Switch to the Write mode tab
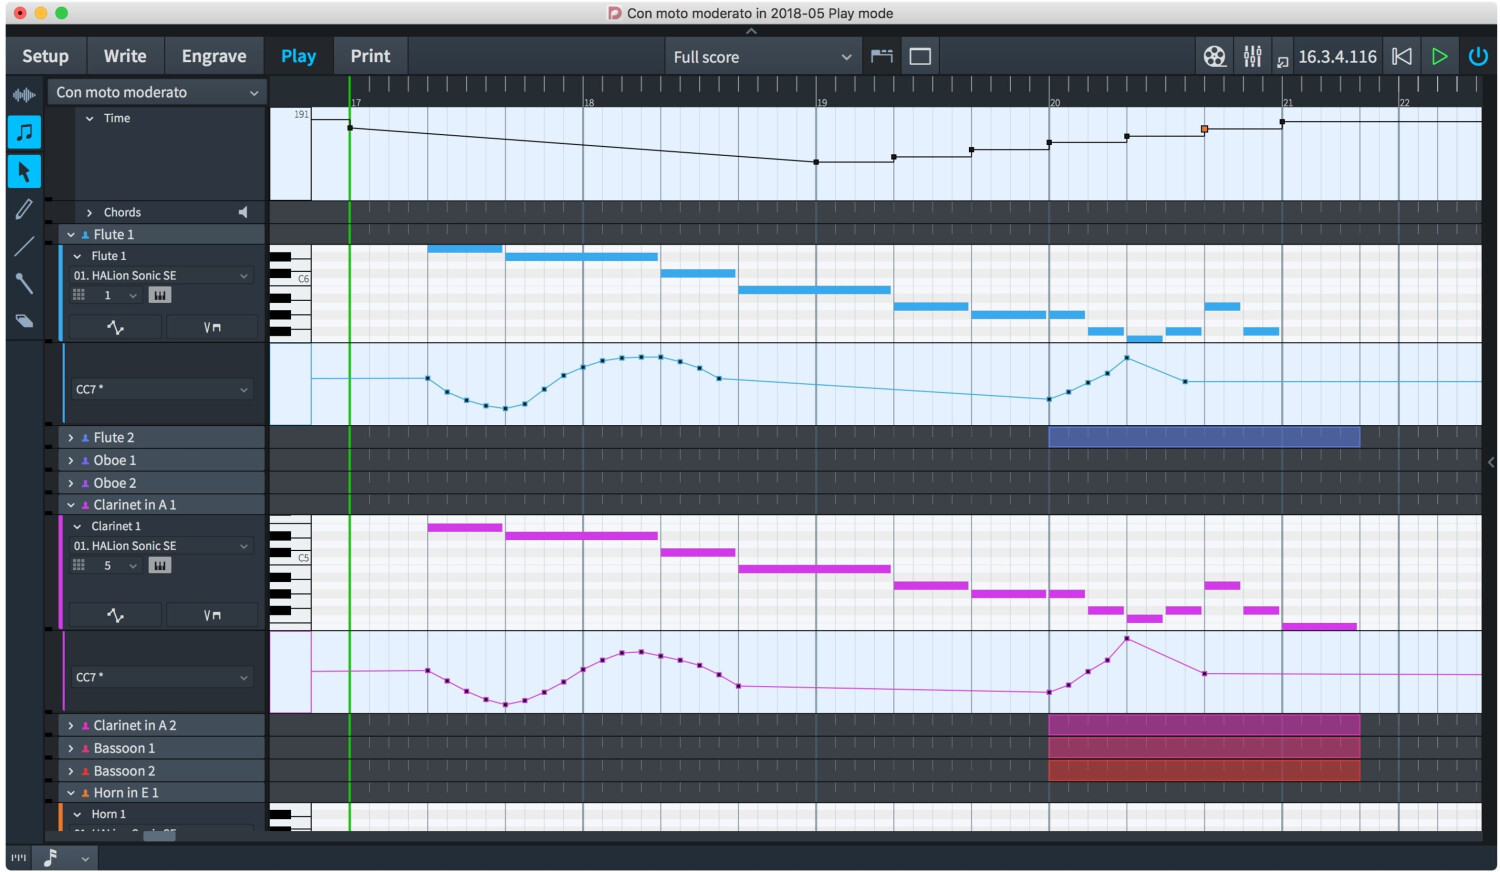 tap(125, 56)
